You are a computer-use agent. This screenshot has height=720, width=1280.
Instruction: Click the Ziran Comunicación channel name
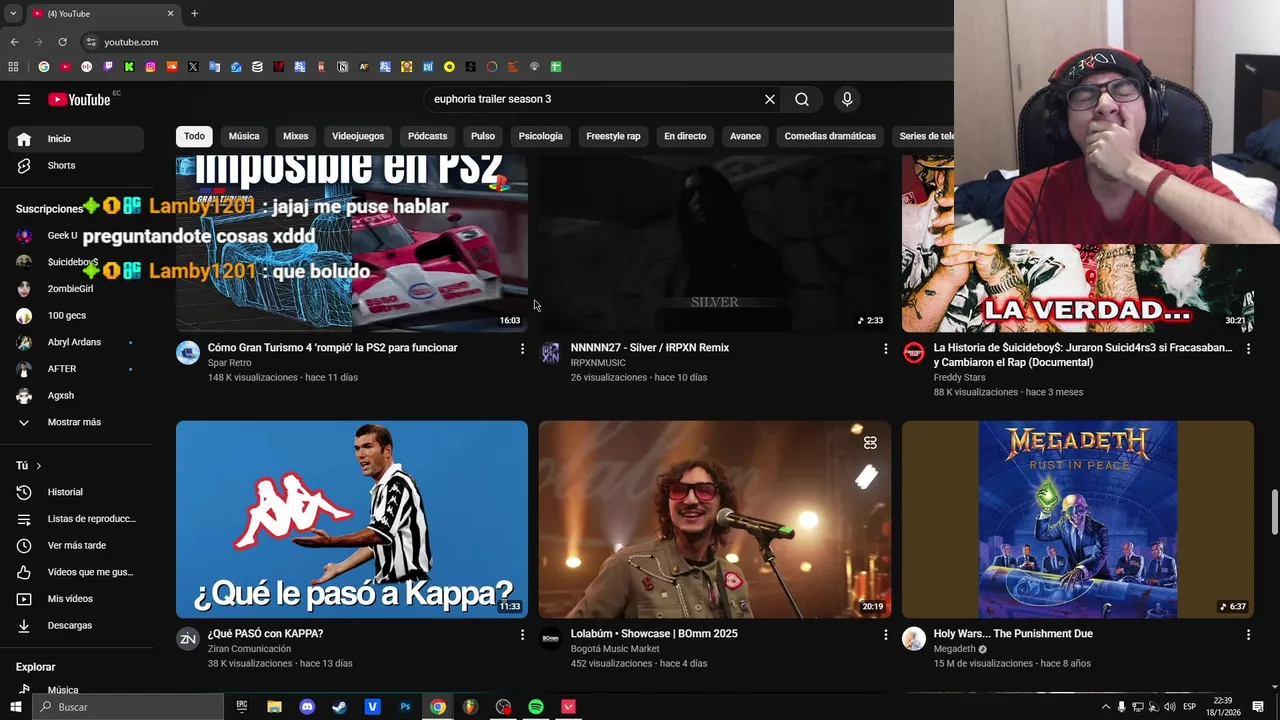tap(249, 649)
